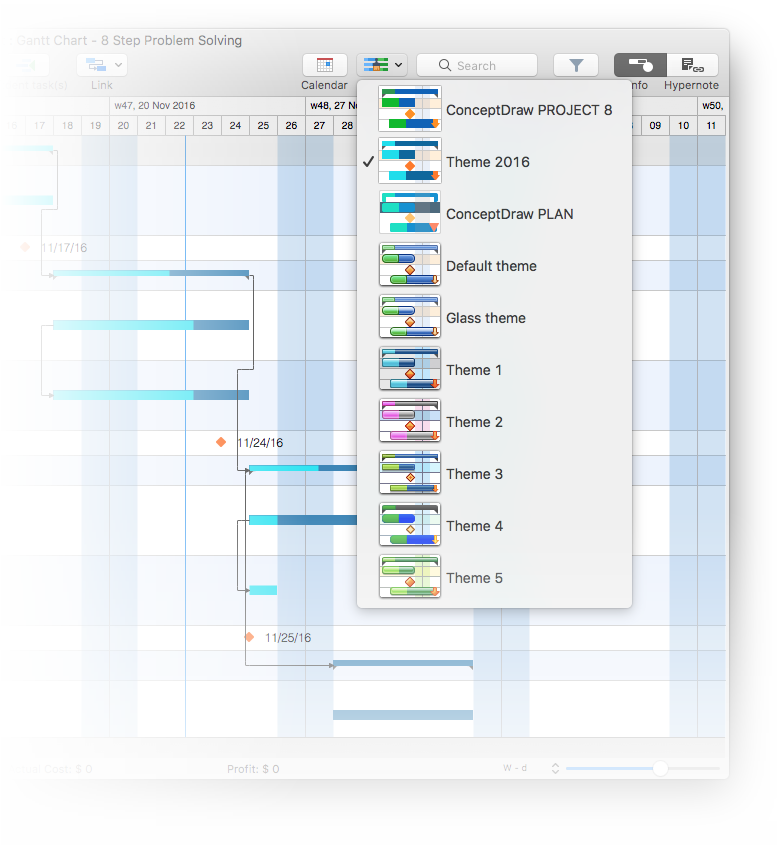Select the checked Theme 2016 entry
Image resolution: width=777 pixels, height=846 pixels.
[494, 162]
